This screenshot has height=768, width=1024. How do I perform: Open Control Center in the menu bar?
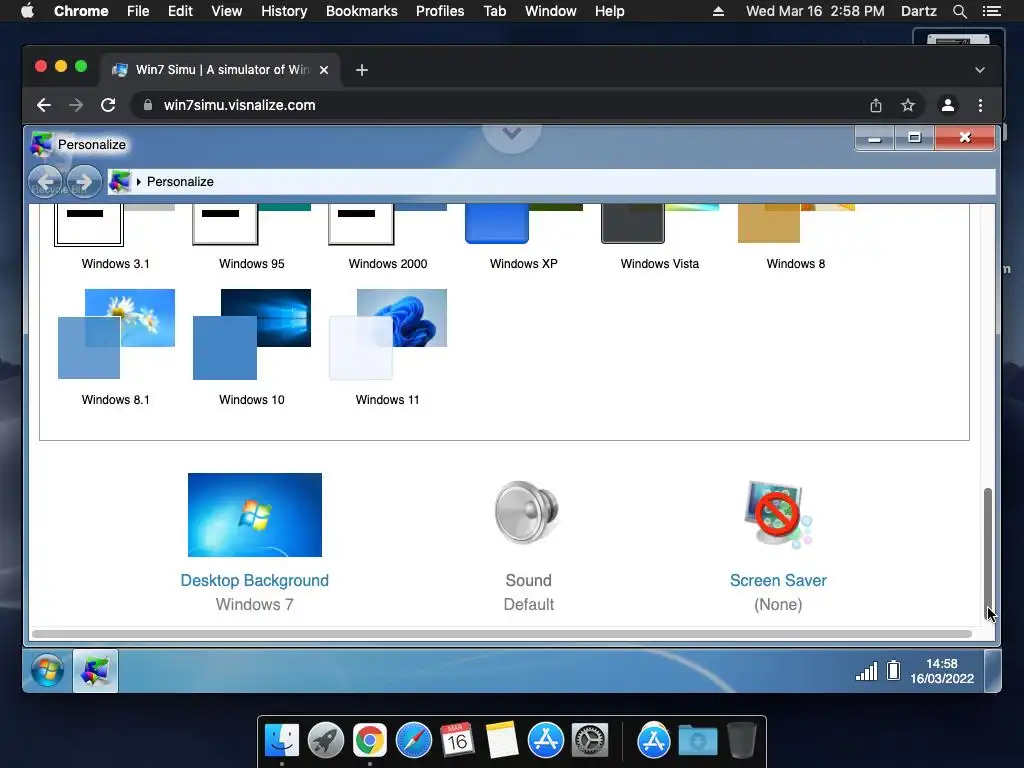[991, 11]
